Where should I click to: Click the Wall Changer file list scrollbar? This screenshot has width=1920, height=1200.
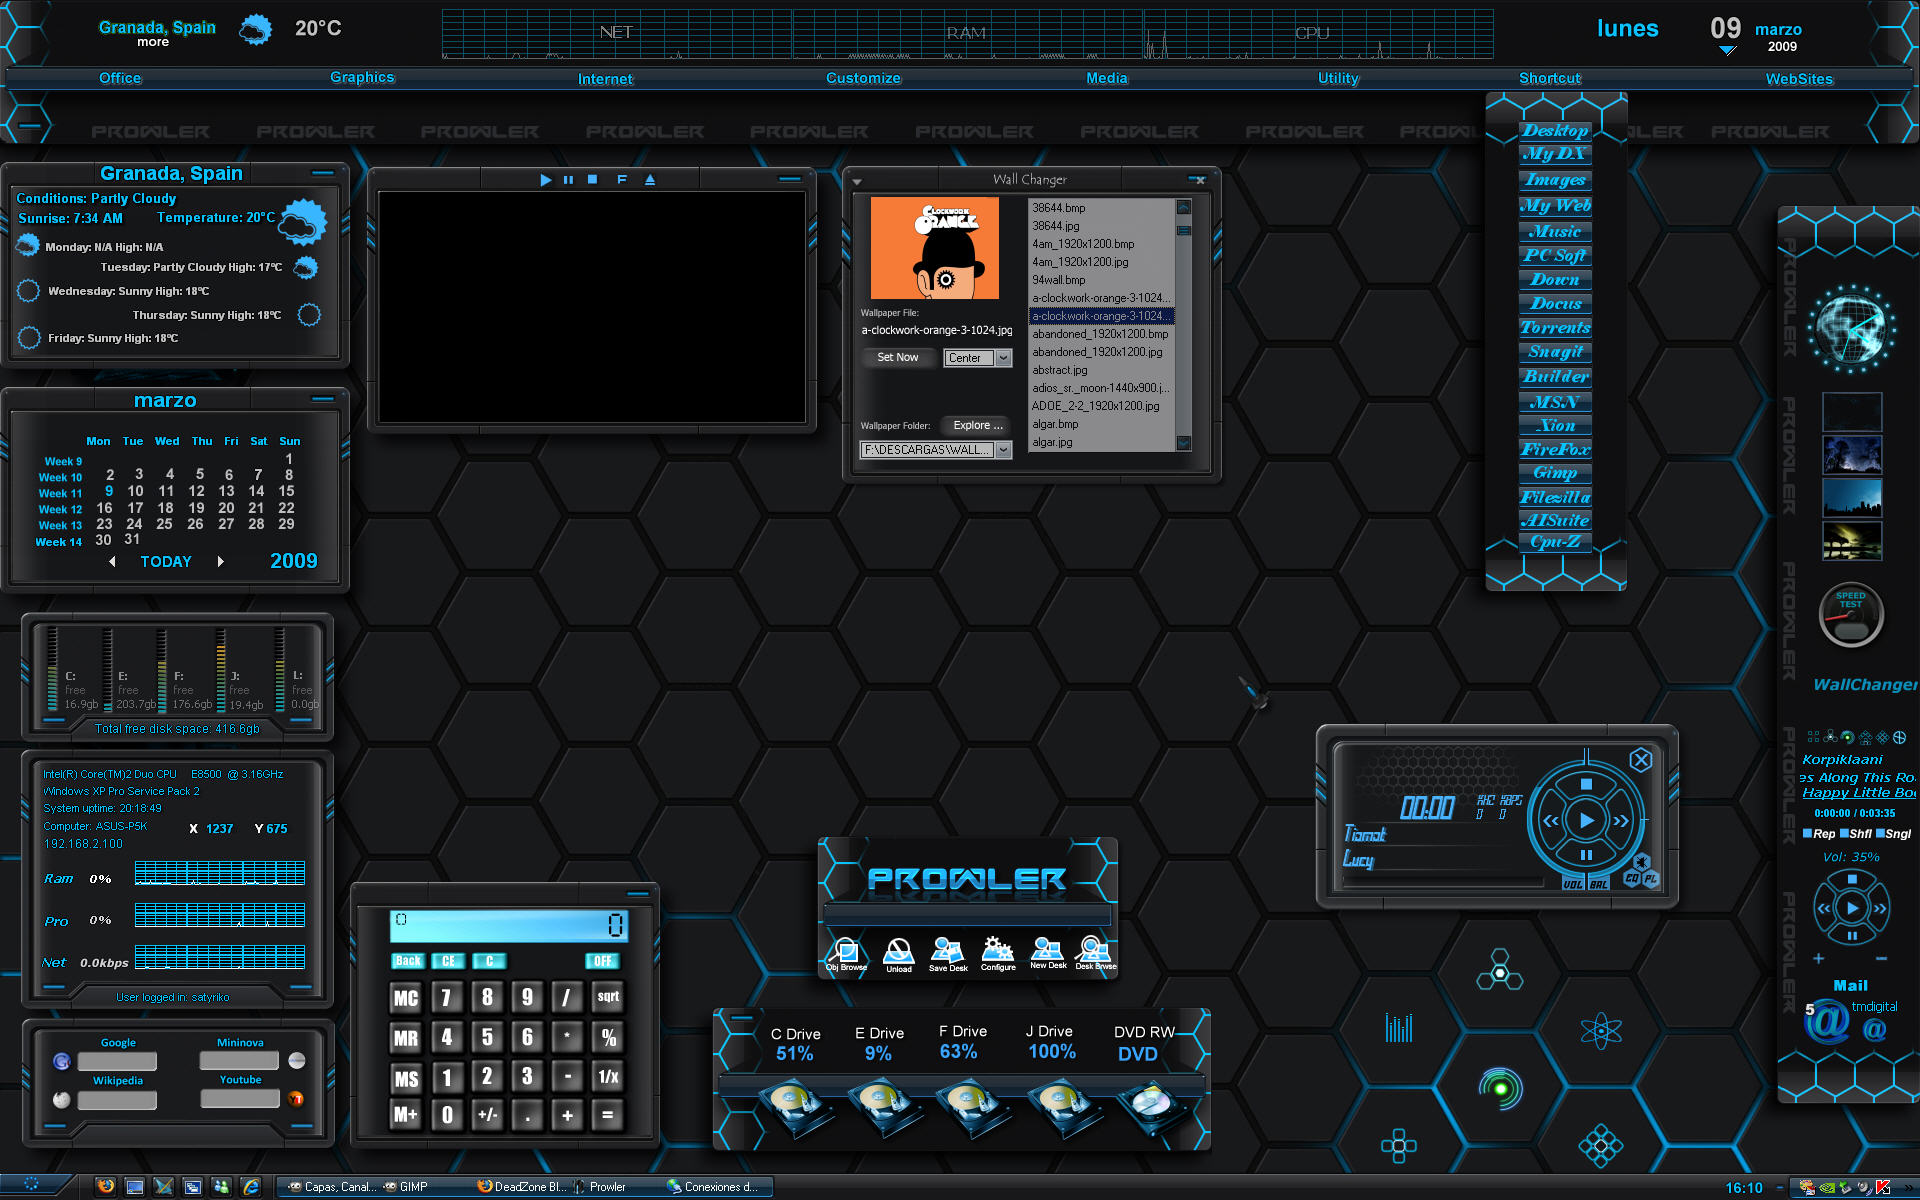(x=1184, y=325)
